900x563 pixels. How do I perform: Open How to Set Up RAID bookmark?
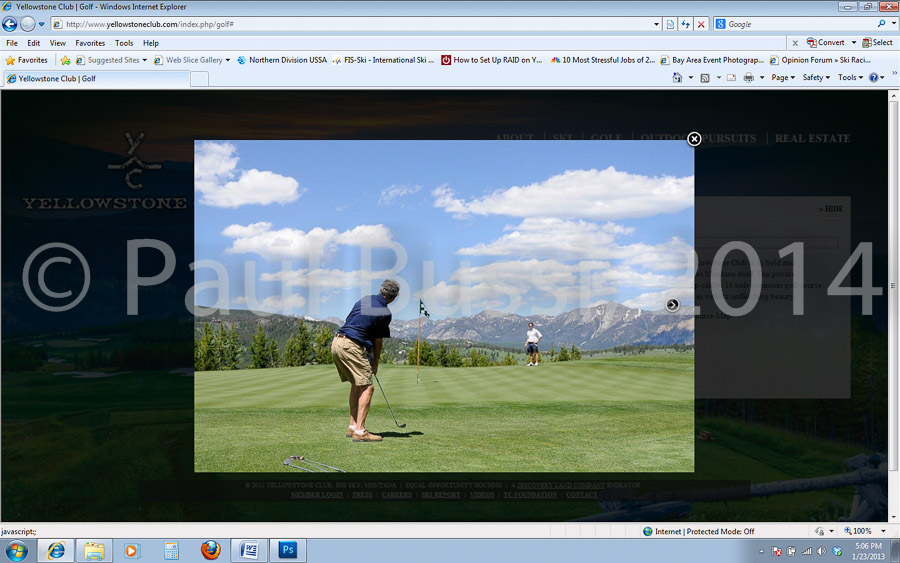(491, 60)
